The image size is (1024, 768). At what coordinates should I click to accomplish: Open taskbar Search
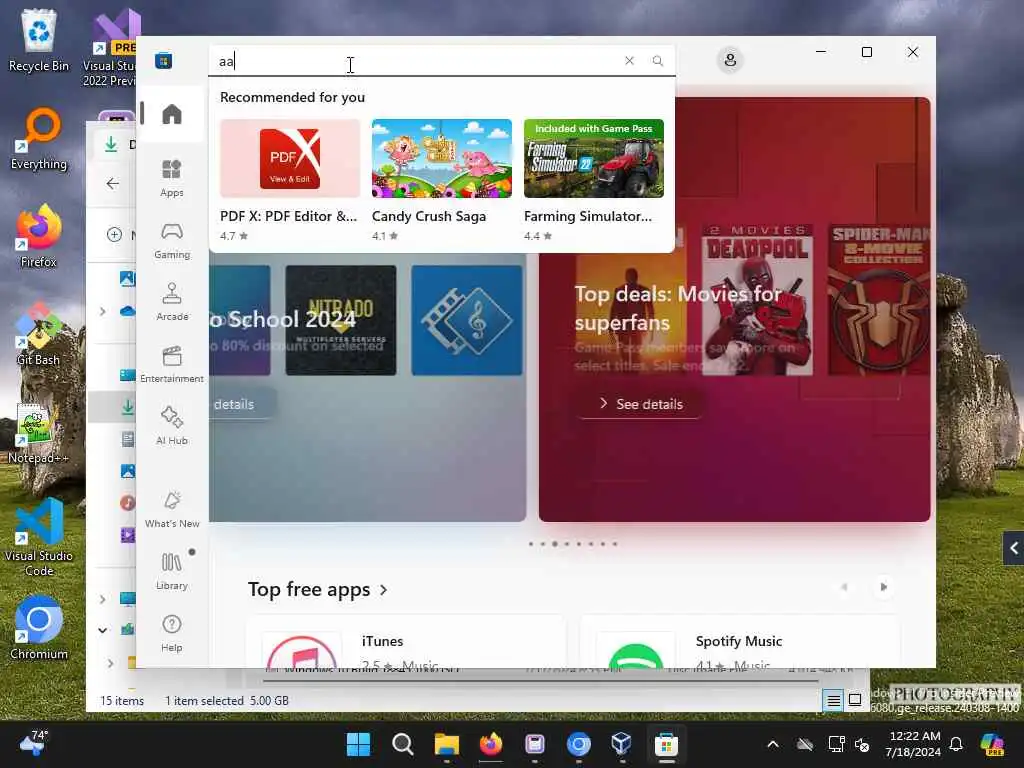coord(402,744)
